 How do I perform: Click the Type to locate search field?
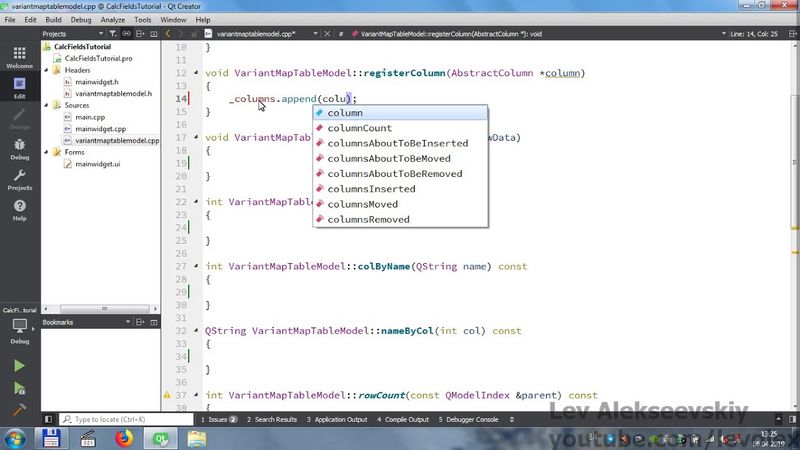(120, 419)
